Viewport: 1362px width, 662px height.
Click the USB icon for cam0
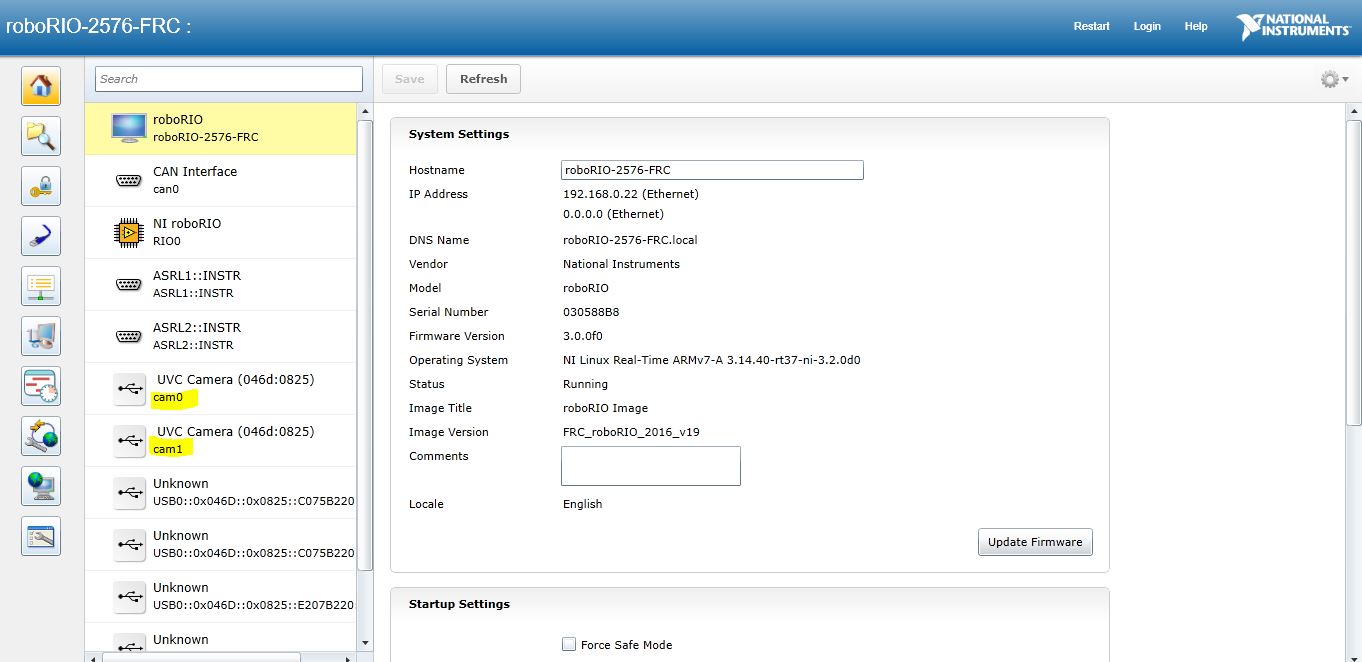129,388
